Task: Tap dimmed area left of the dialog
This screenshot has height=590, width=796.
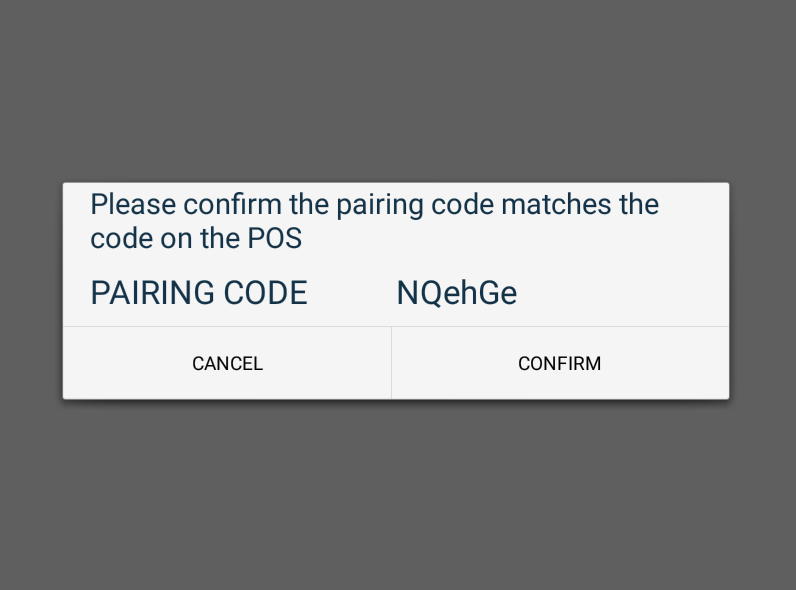Action: [x=31, y=290]
